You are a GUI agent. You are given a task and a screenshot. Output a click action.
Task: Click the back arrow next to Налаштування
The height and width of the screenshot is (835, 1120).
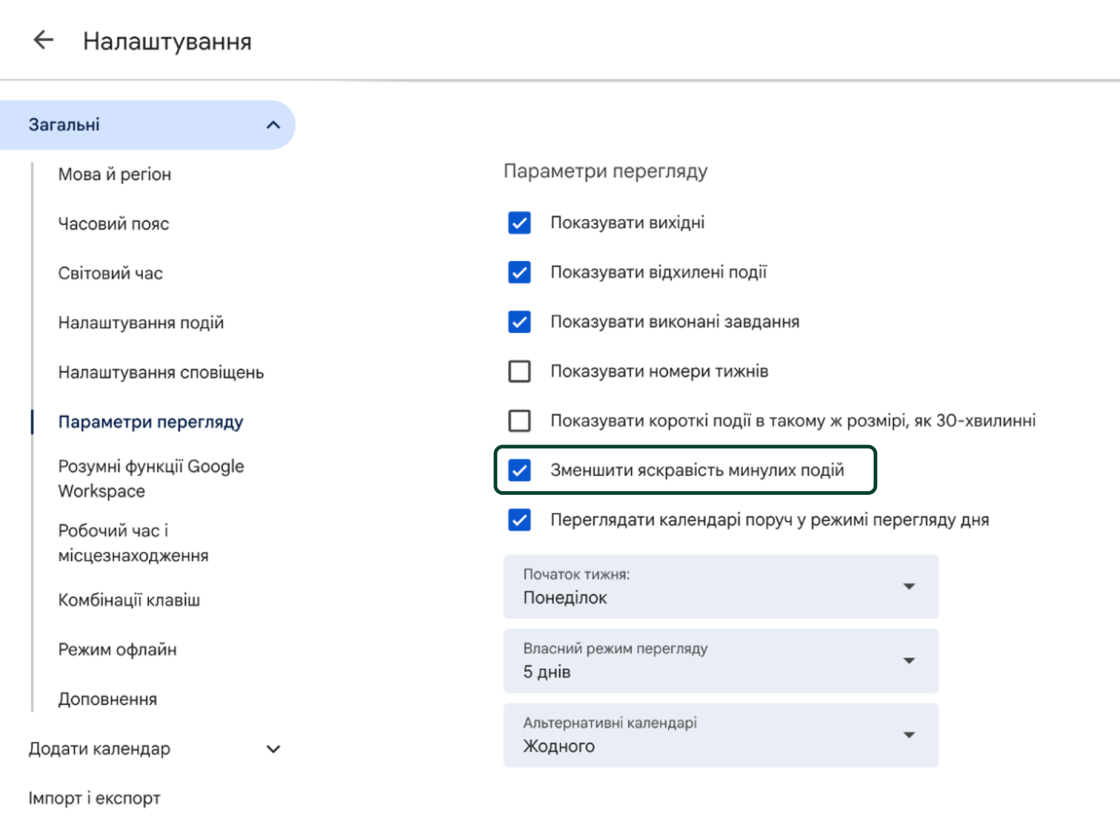click(43, 41)
